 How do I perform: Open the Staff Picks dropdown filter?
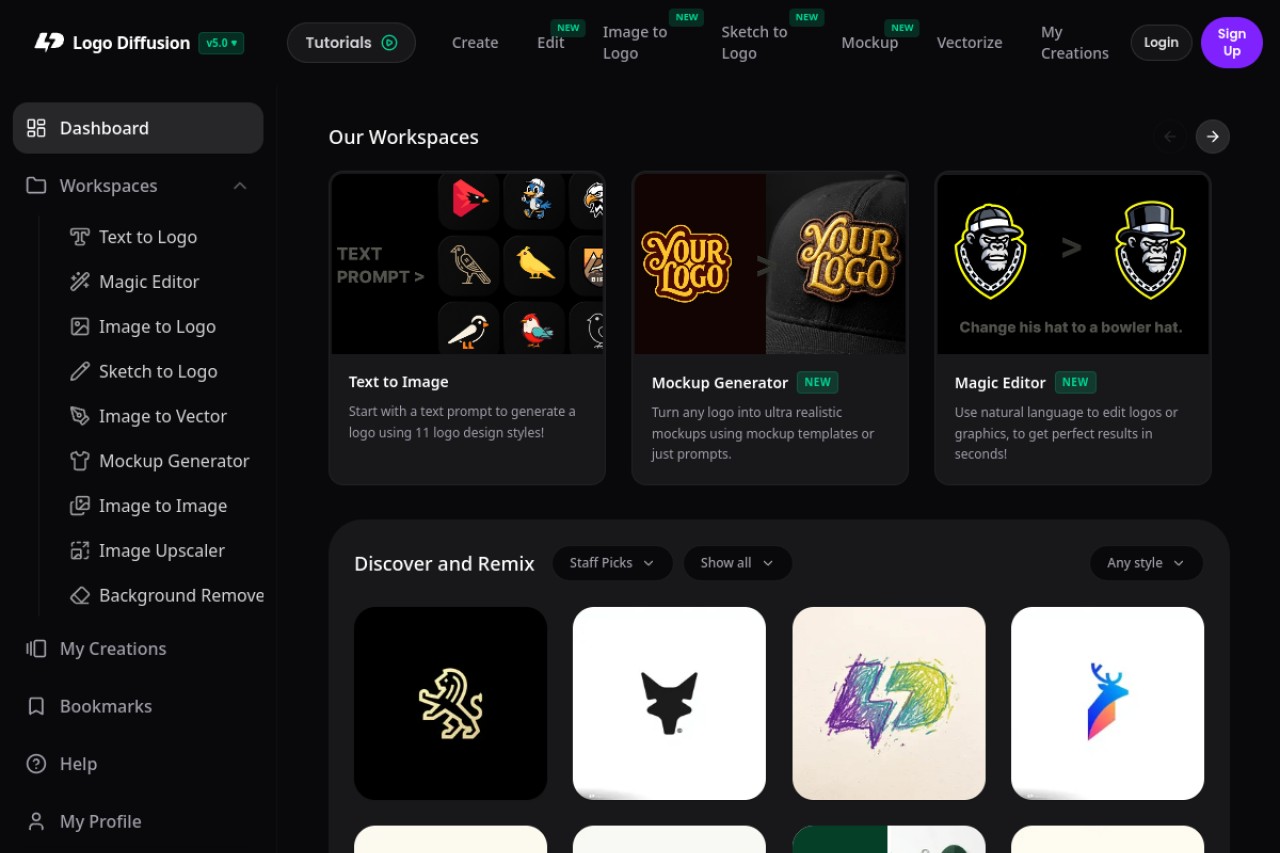tap(612, 563)
